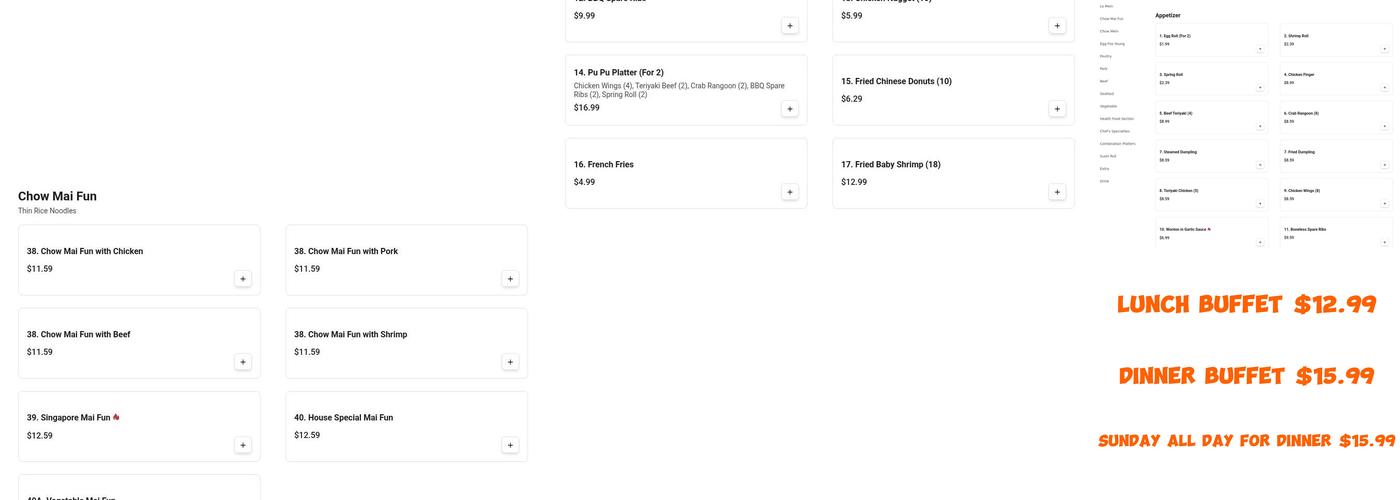The image size is (1400, 500).
Task: Add 16. French Fries to cart
Action: coord(790,192)
